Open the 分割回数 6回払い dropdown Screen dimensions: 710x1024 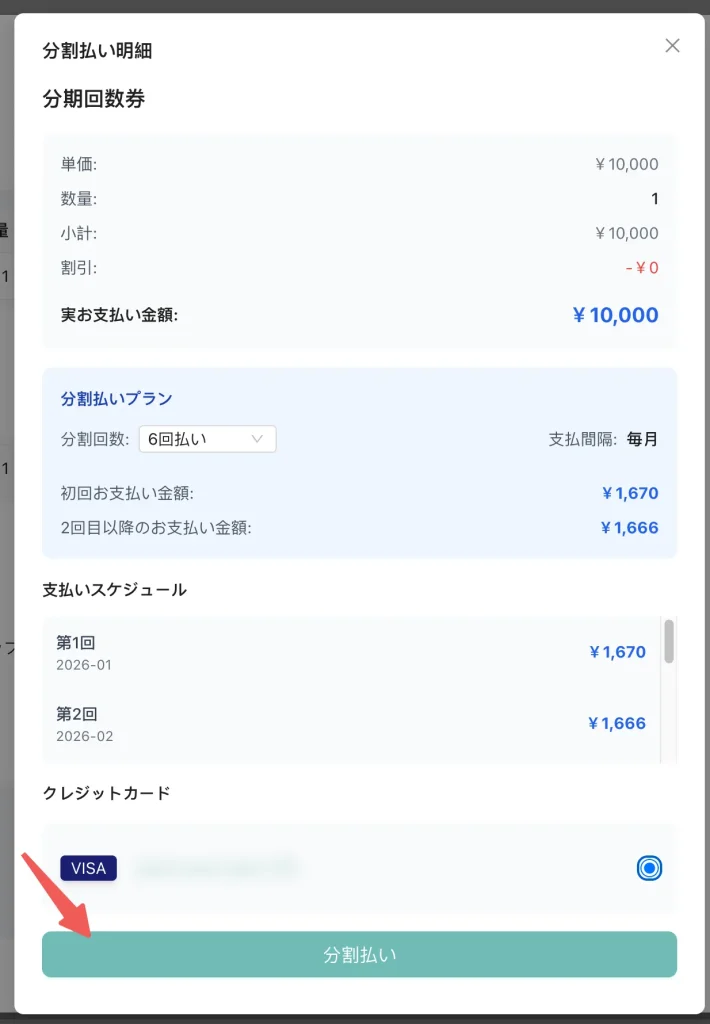point(207,439)
